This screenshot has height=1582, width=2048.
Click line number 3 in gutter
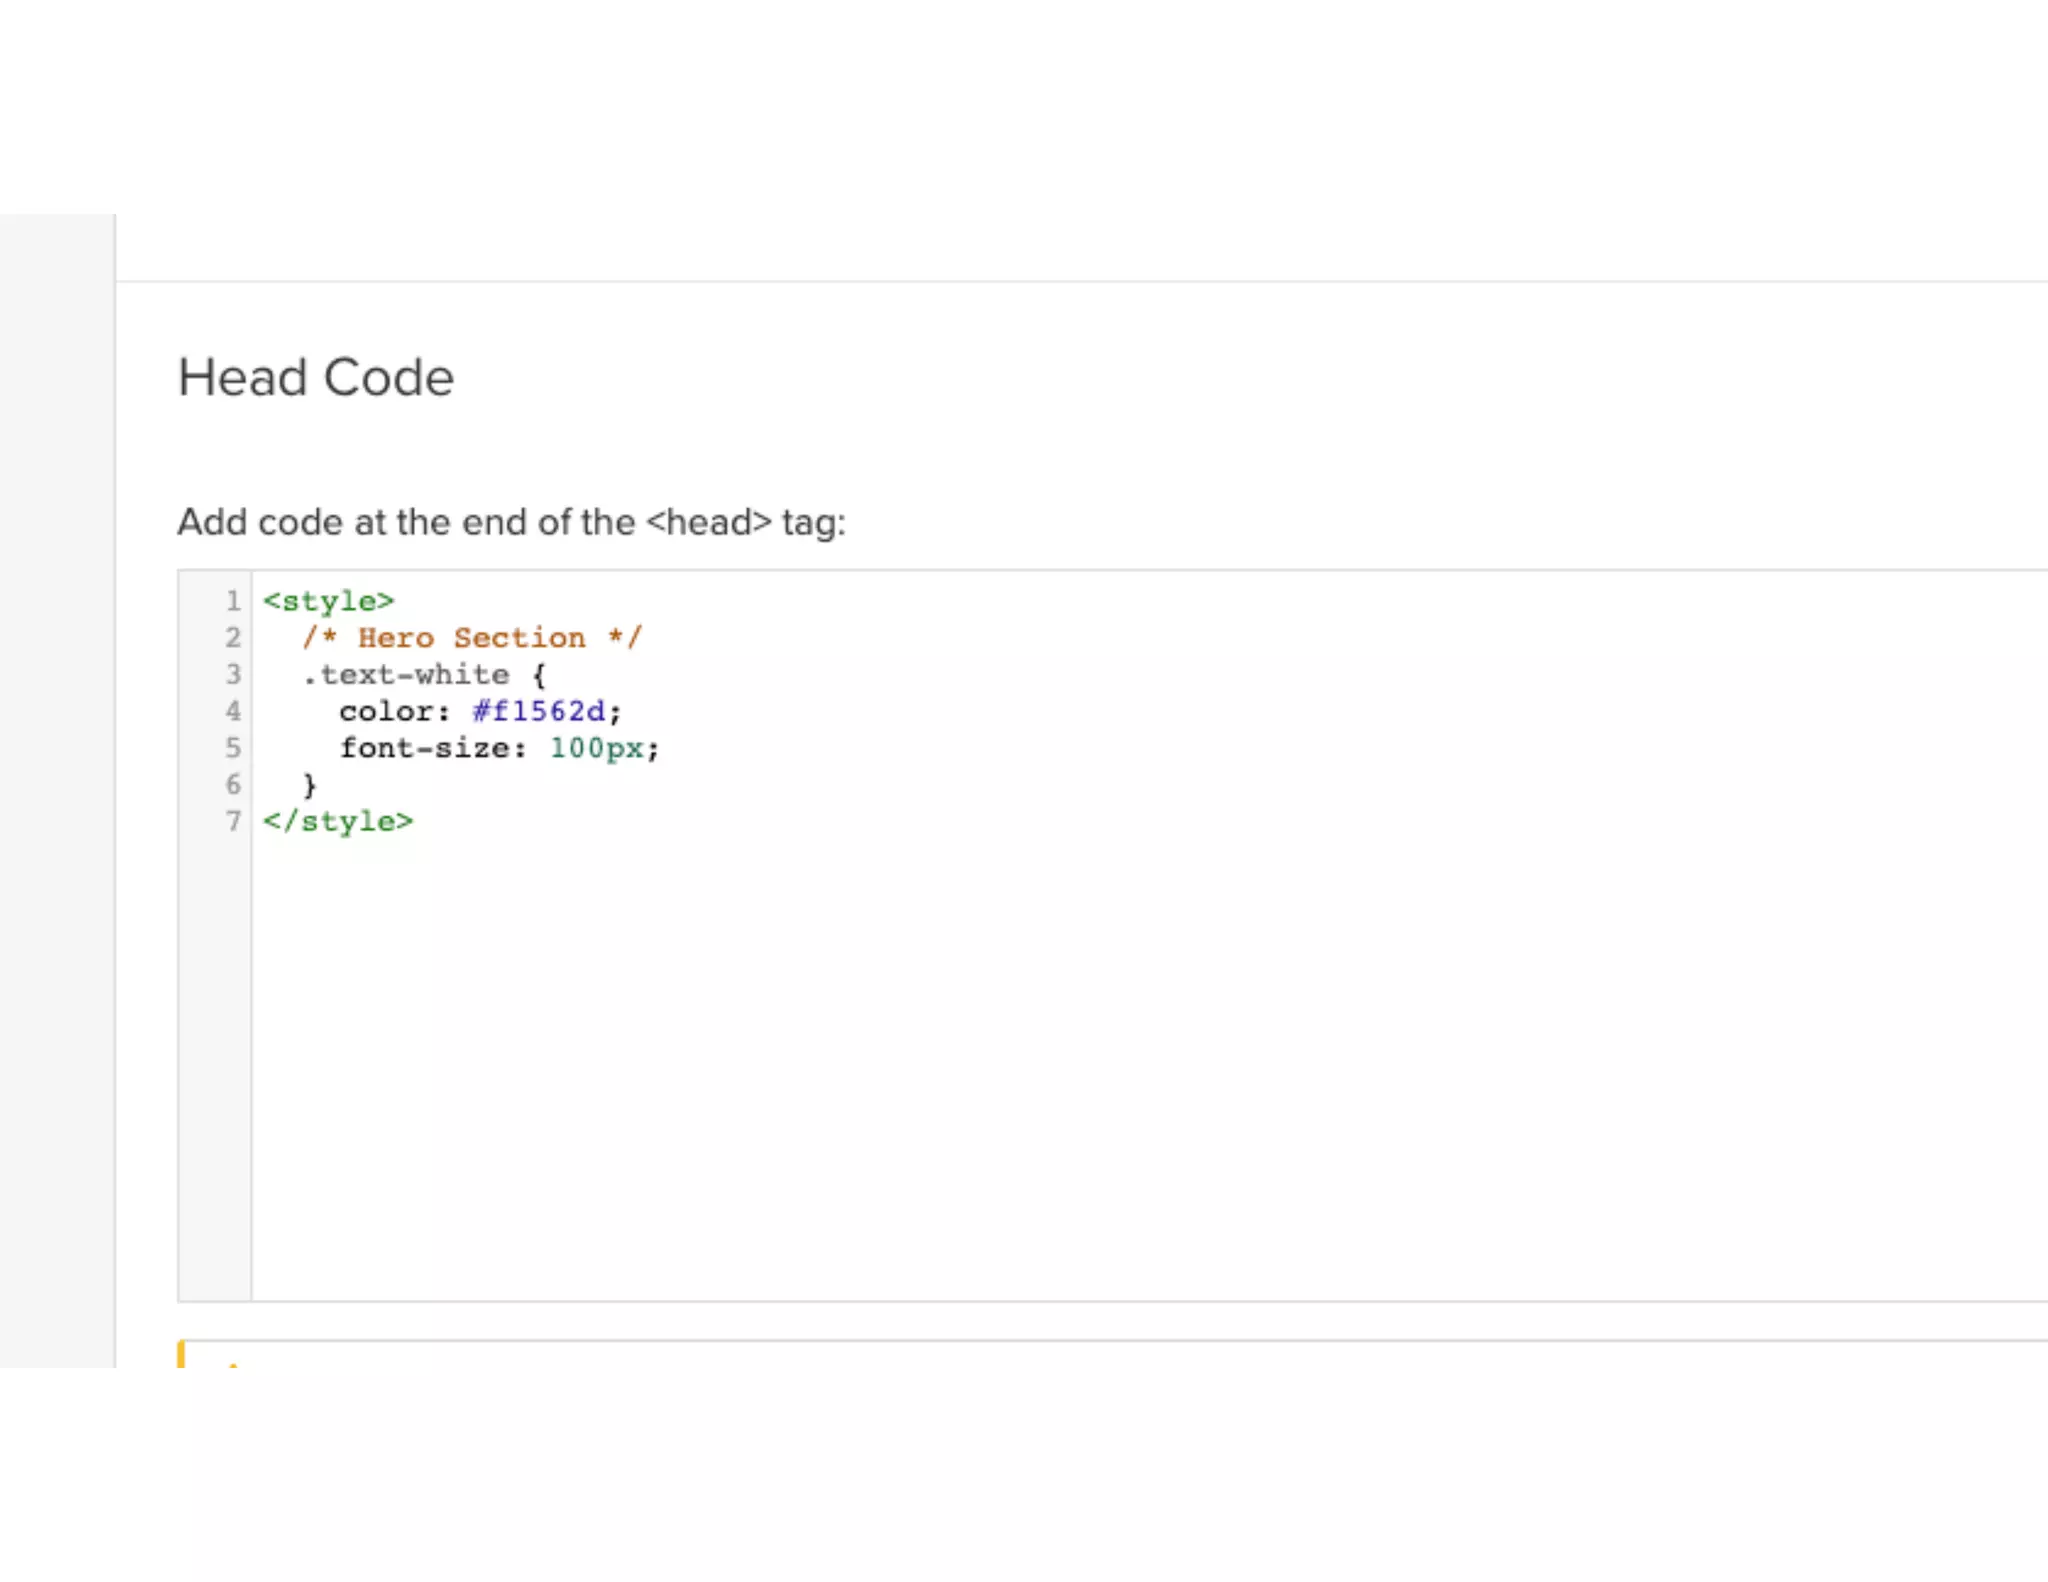pyautogui.click(x=233, y=675)
